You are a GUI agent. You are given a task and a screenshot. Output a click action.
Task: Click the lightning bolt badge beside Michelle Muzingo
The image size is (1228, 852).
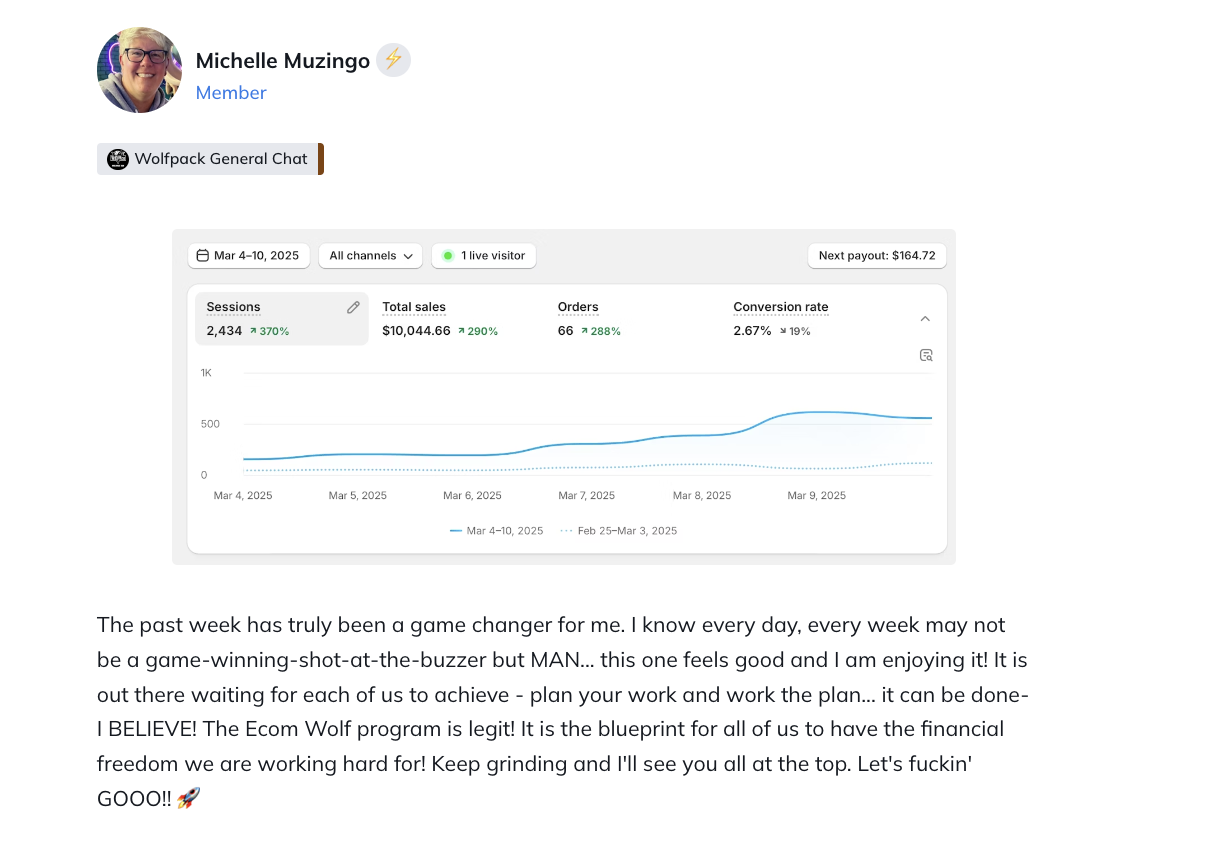click(x=393, y=60)
